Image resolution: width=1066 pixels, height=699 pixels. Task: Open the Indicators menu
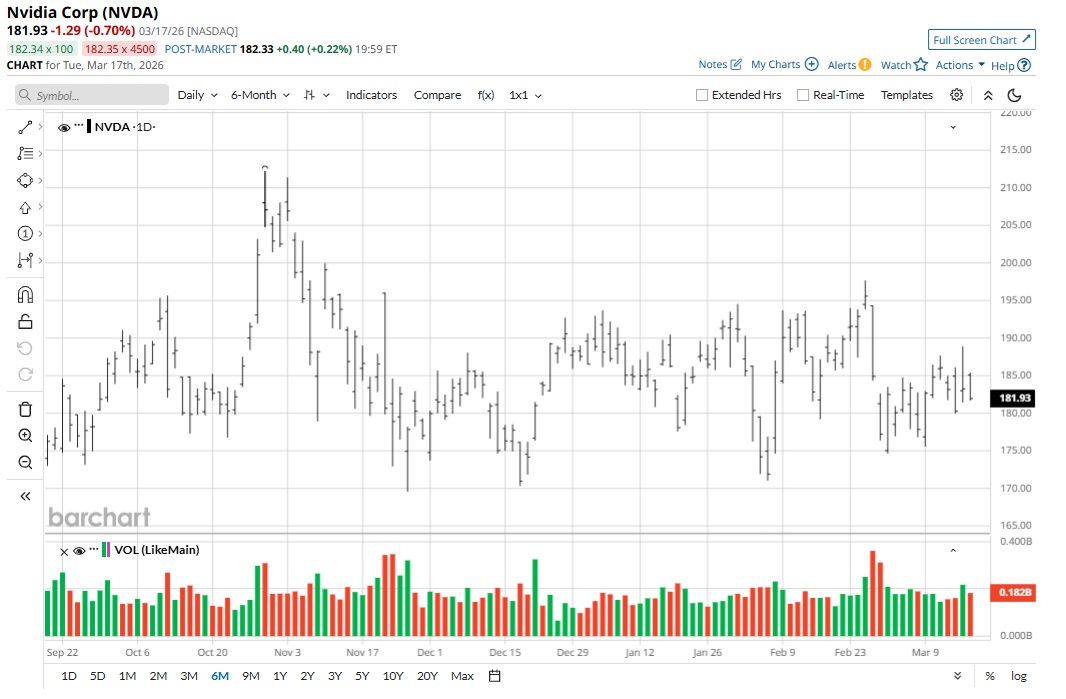point(371,95)
